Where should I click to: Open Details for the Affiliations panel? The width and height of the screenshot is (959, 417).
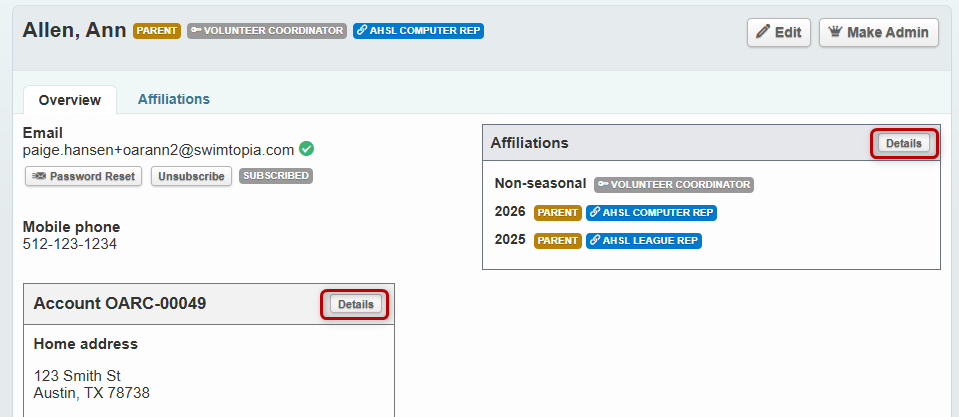tap(904, 144)
